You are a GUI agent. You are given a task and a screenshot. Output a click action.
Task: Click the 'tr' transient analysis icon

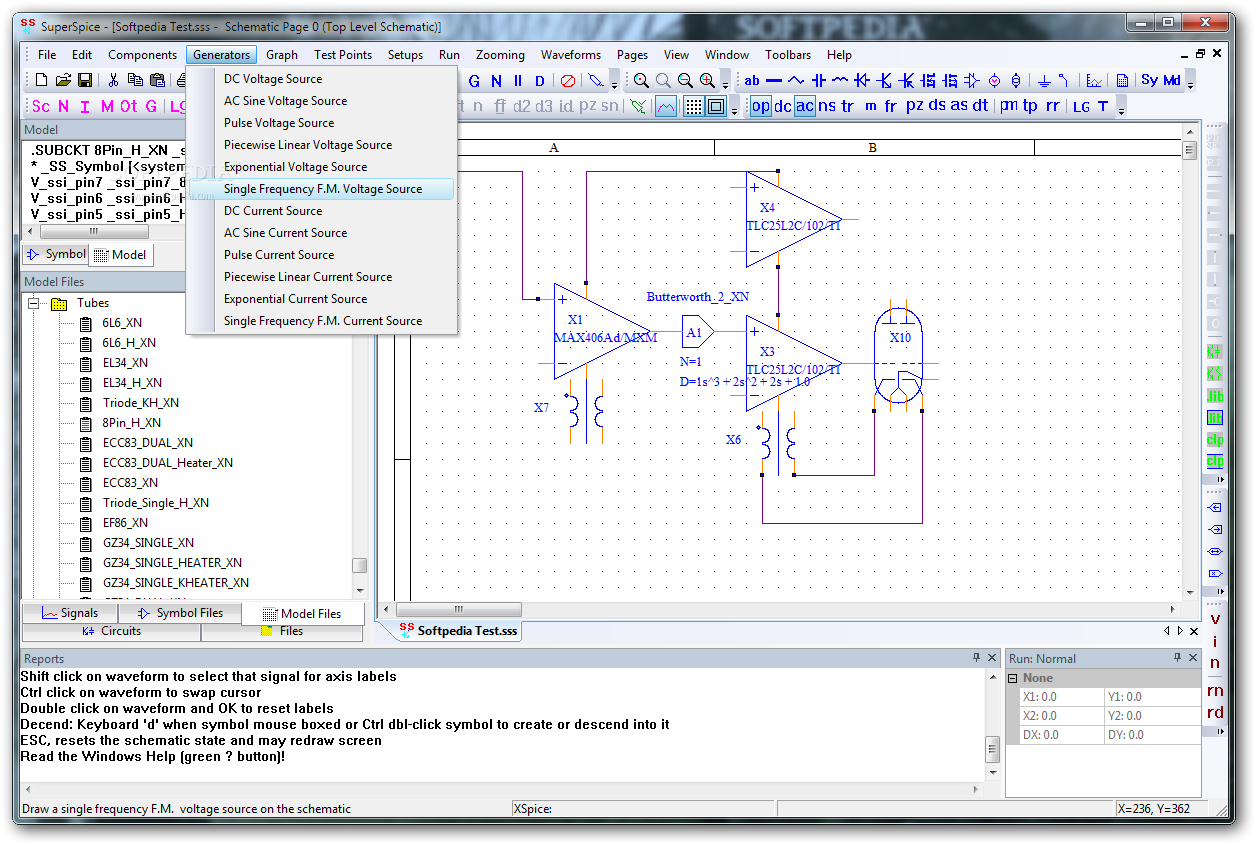tap(848, 106)
